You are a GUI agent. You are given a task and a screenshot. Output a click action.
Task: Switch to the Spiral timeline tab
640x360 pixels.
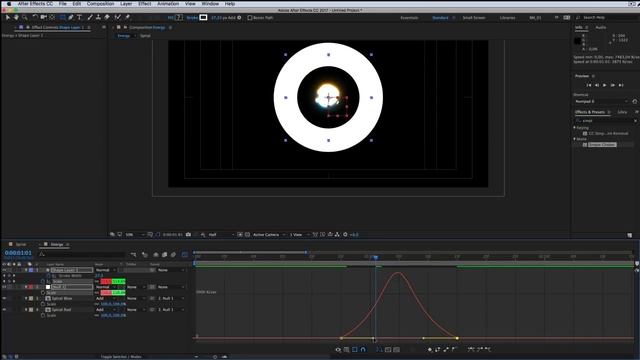click(21, 244)
